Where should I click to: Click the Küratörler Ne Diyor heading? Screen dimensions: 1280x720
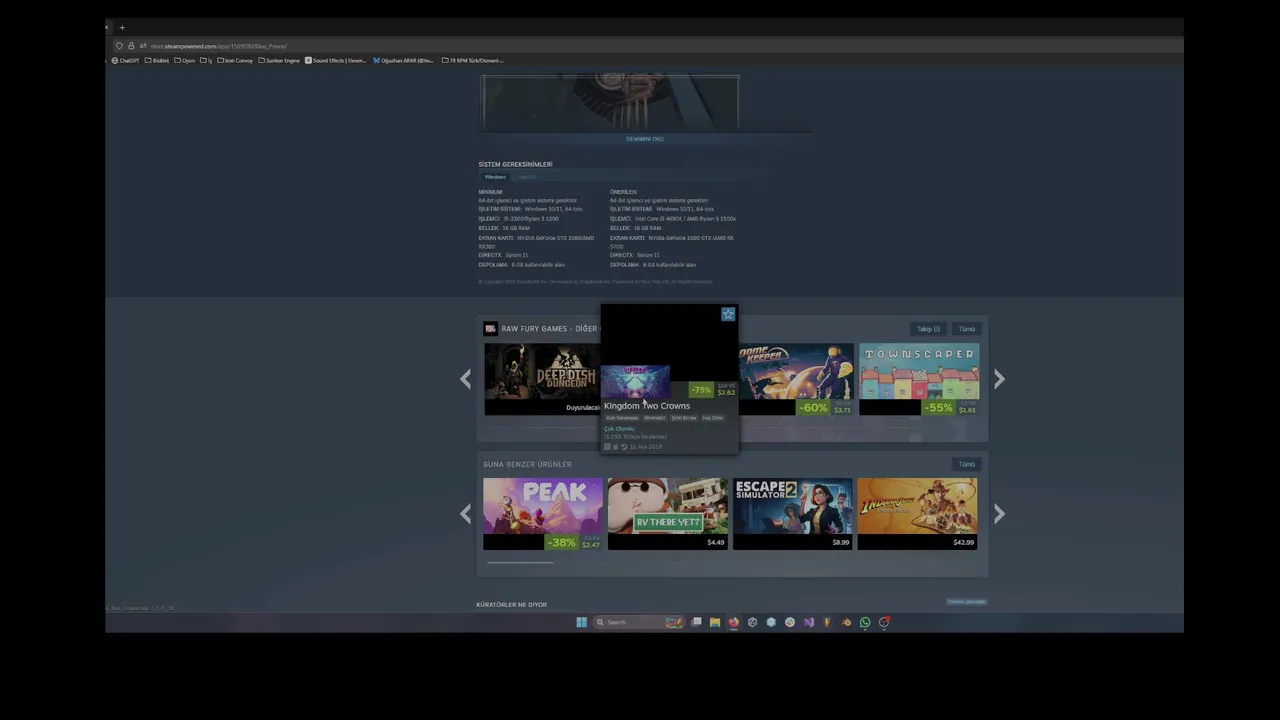(511, 605)
